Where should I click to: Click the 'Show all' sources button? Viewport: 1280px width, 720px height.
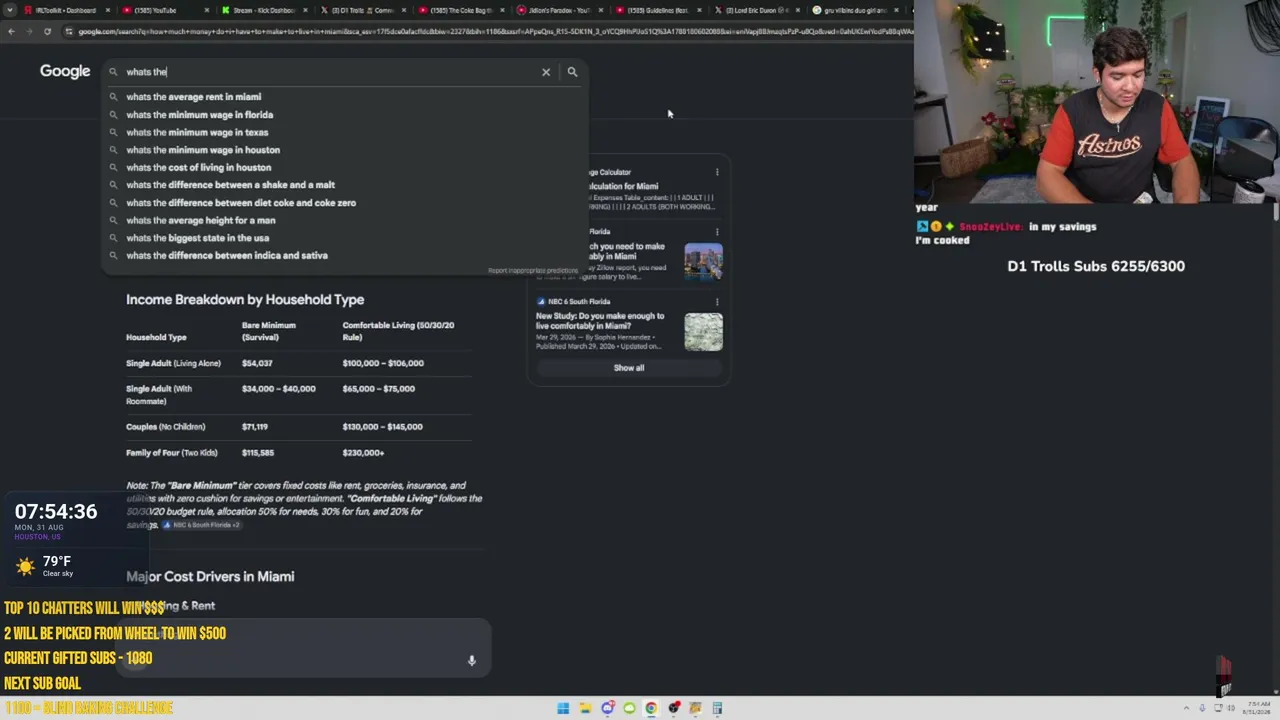pos(629,368)
